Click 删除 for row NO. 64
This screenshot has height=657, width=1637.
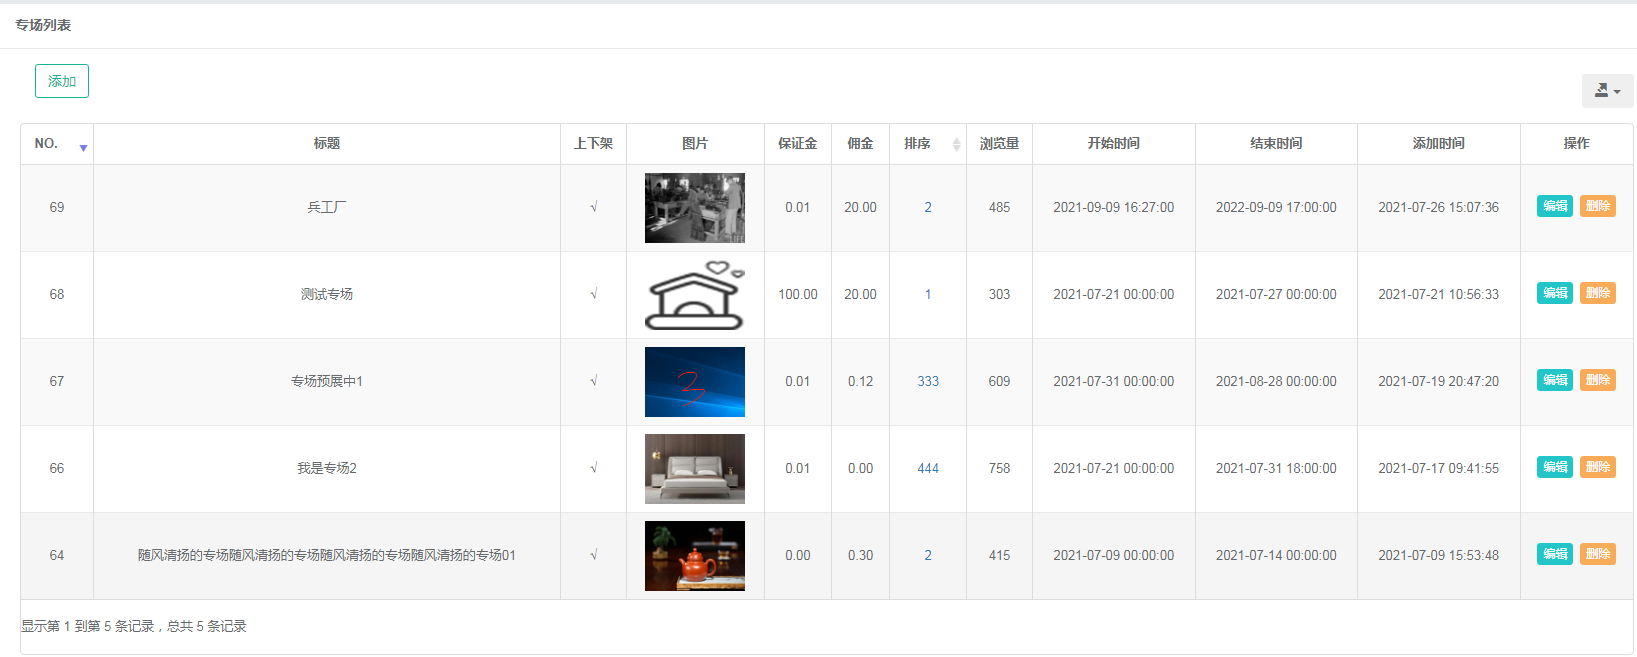tap(1598, 554)
